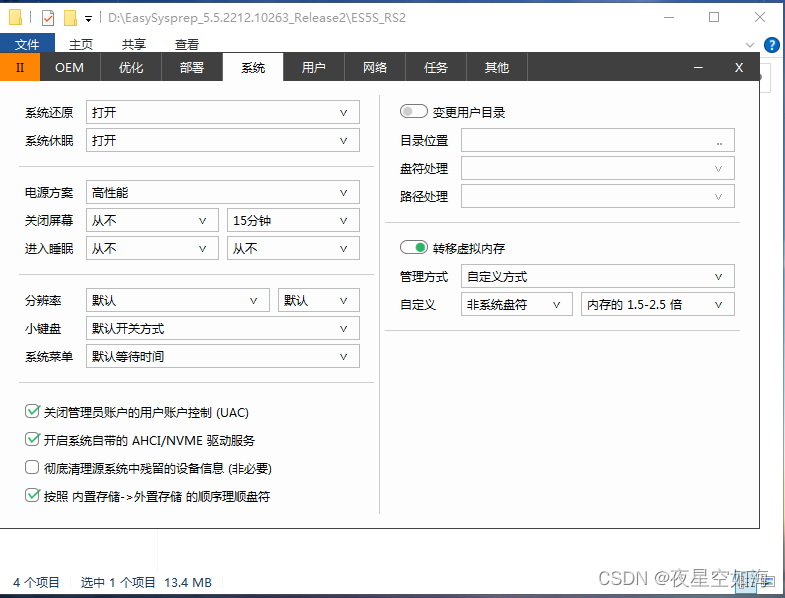Select the 系统 tab
Screen dimensions: 785x598
point(253,67)
